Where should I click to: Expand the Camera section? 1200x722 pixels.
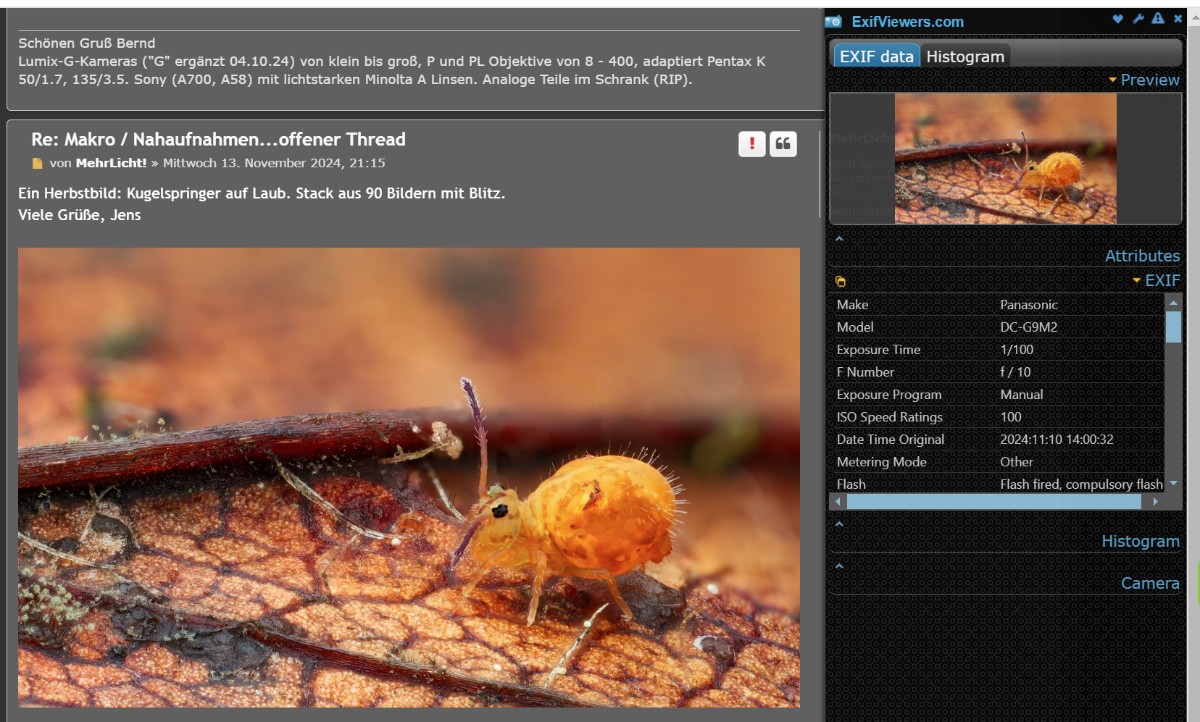pyautogui.click(x=1149, y=583)
